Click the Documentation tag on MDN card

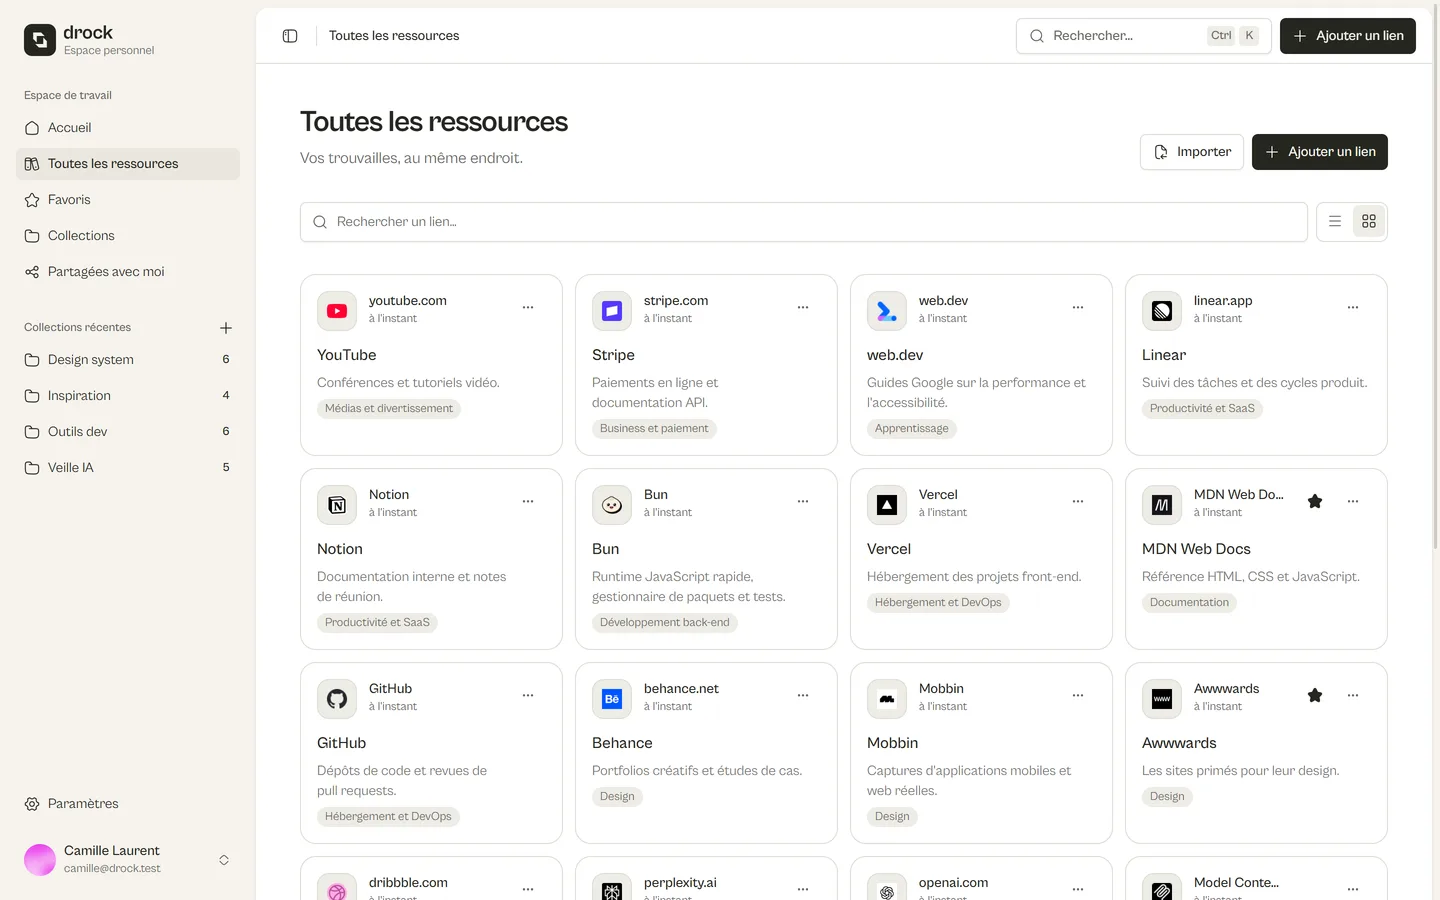point(1189,603)
